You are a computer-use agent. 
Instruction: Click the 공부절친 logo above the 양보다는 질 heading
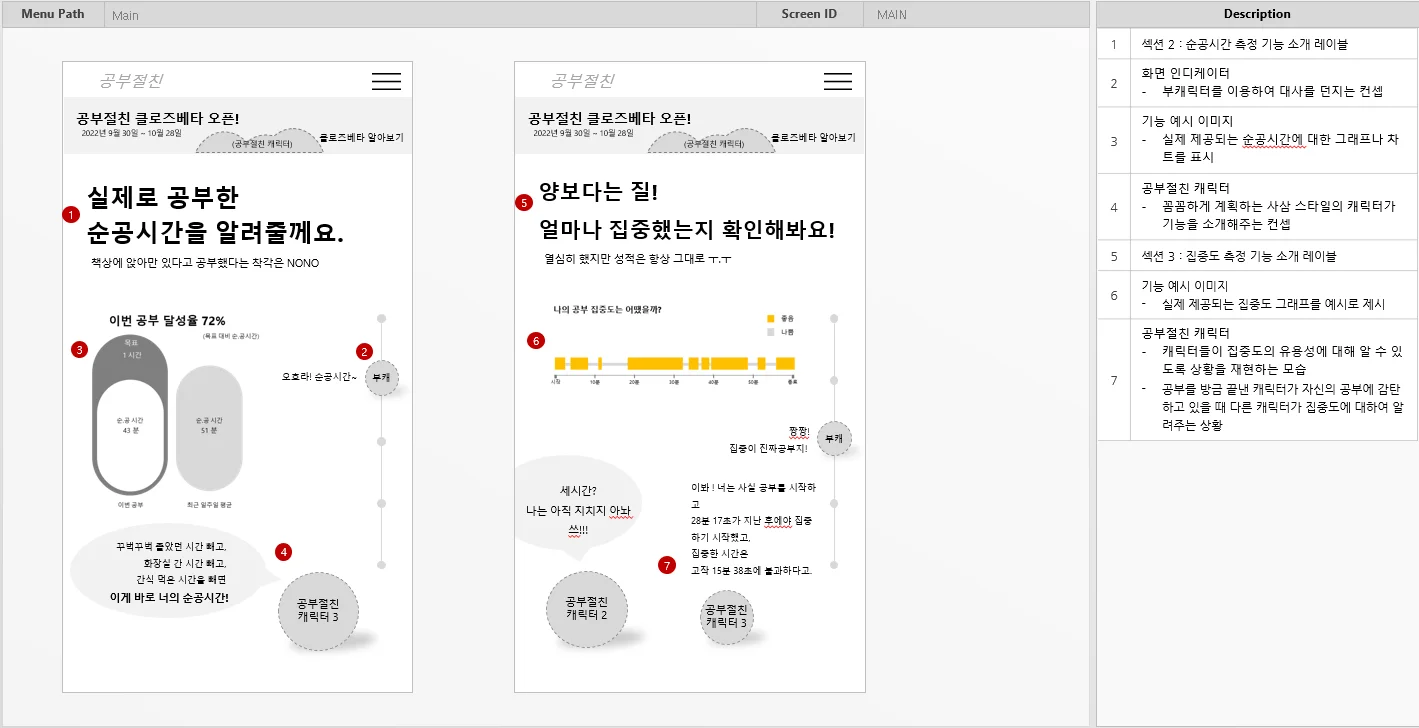pos(583,81)
